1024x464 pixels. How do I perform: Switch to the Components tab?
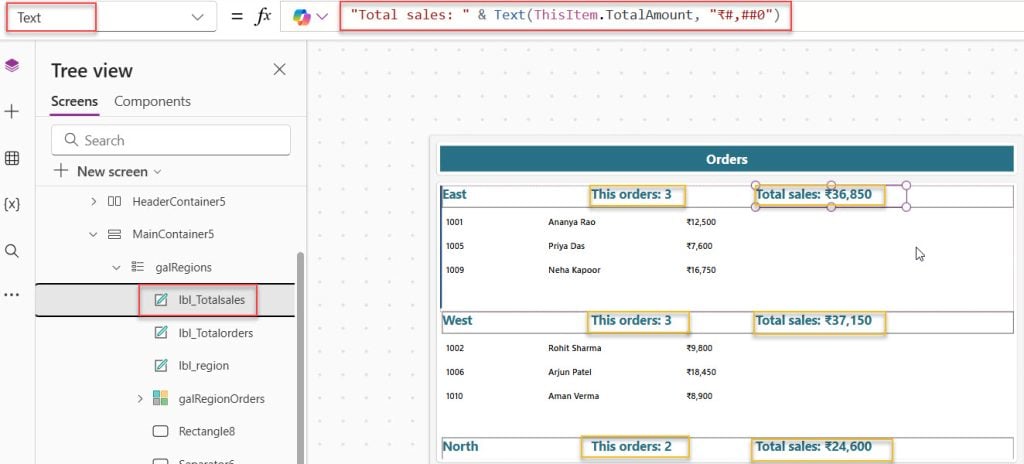click(x=152, y=101)
